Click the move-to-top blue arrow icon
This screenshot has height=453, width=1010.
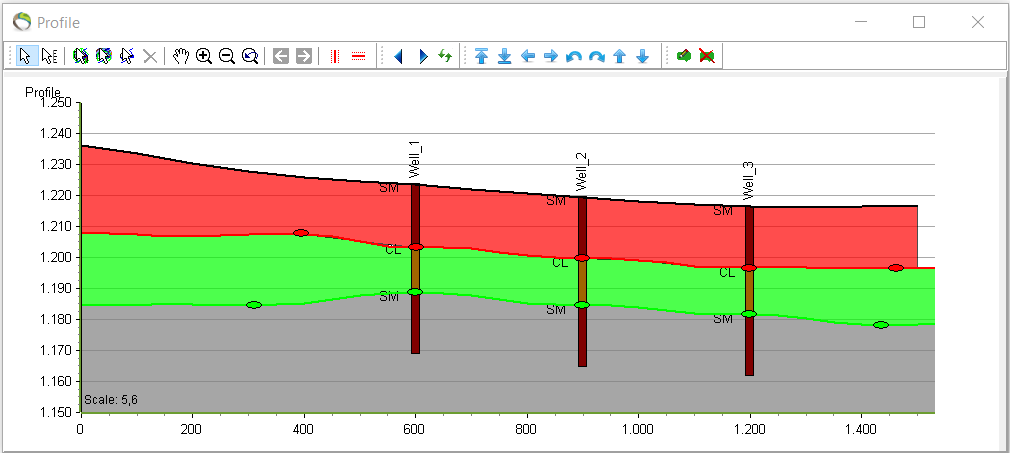481,56
